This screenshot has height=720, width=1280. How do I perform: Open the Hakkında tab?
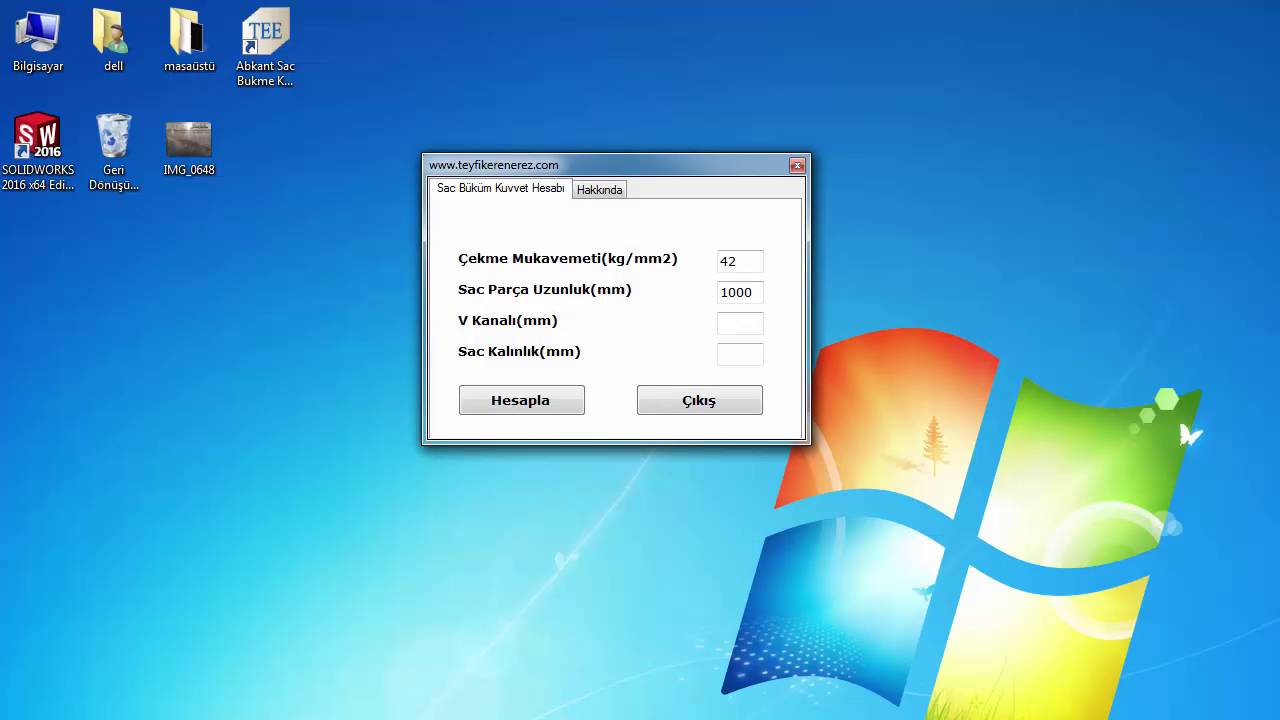pyautogui.click(x=600, y=190)
